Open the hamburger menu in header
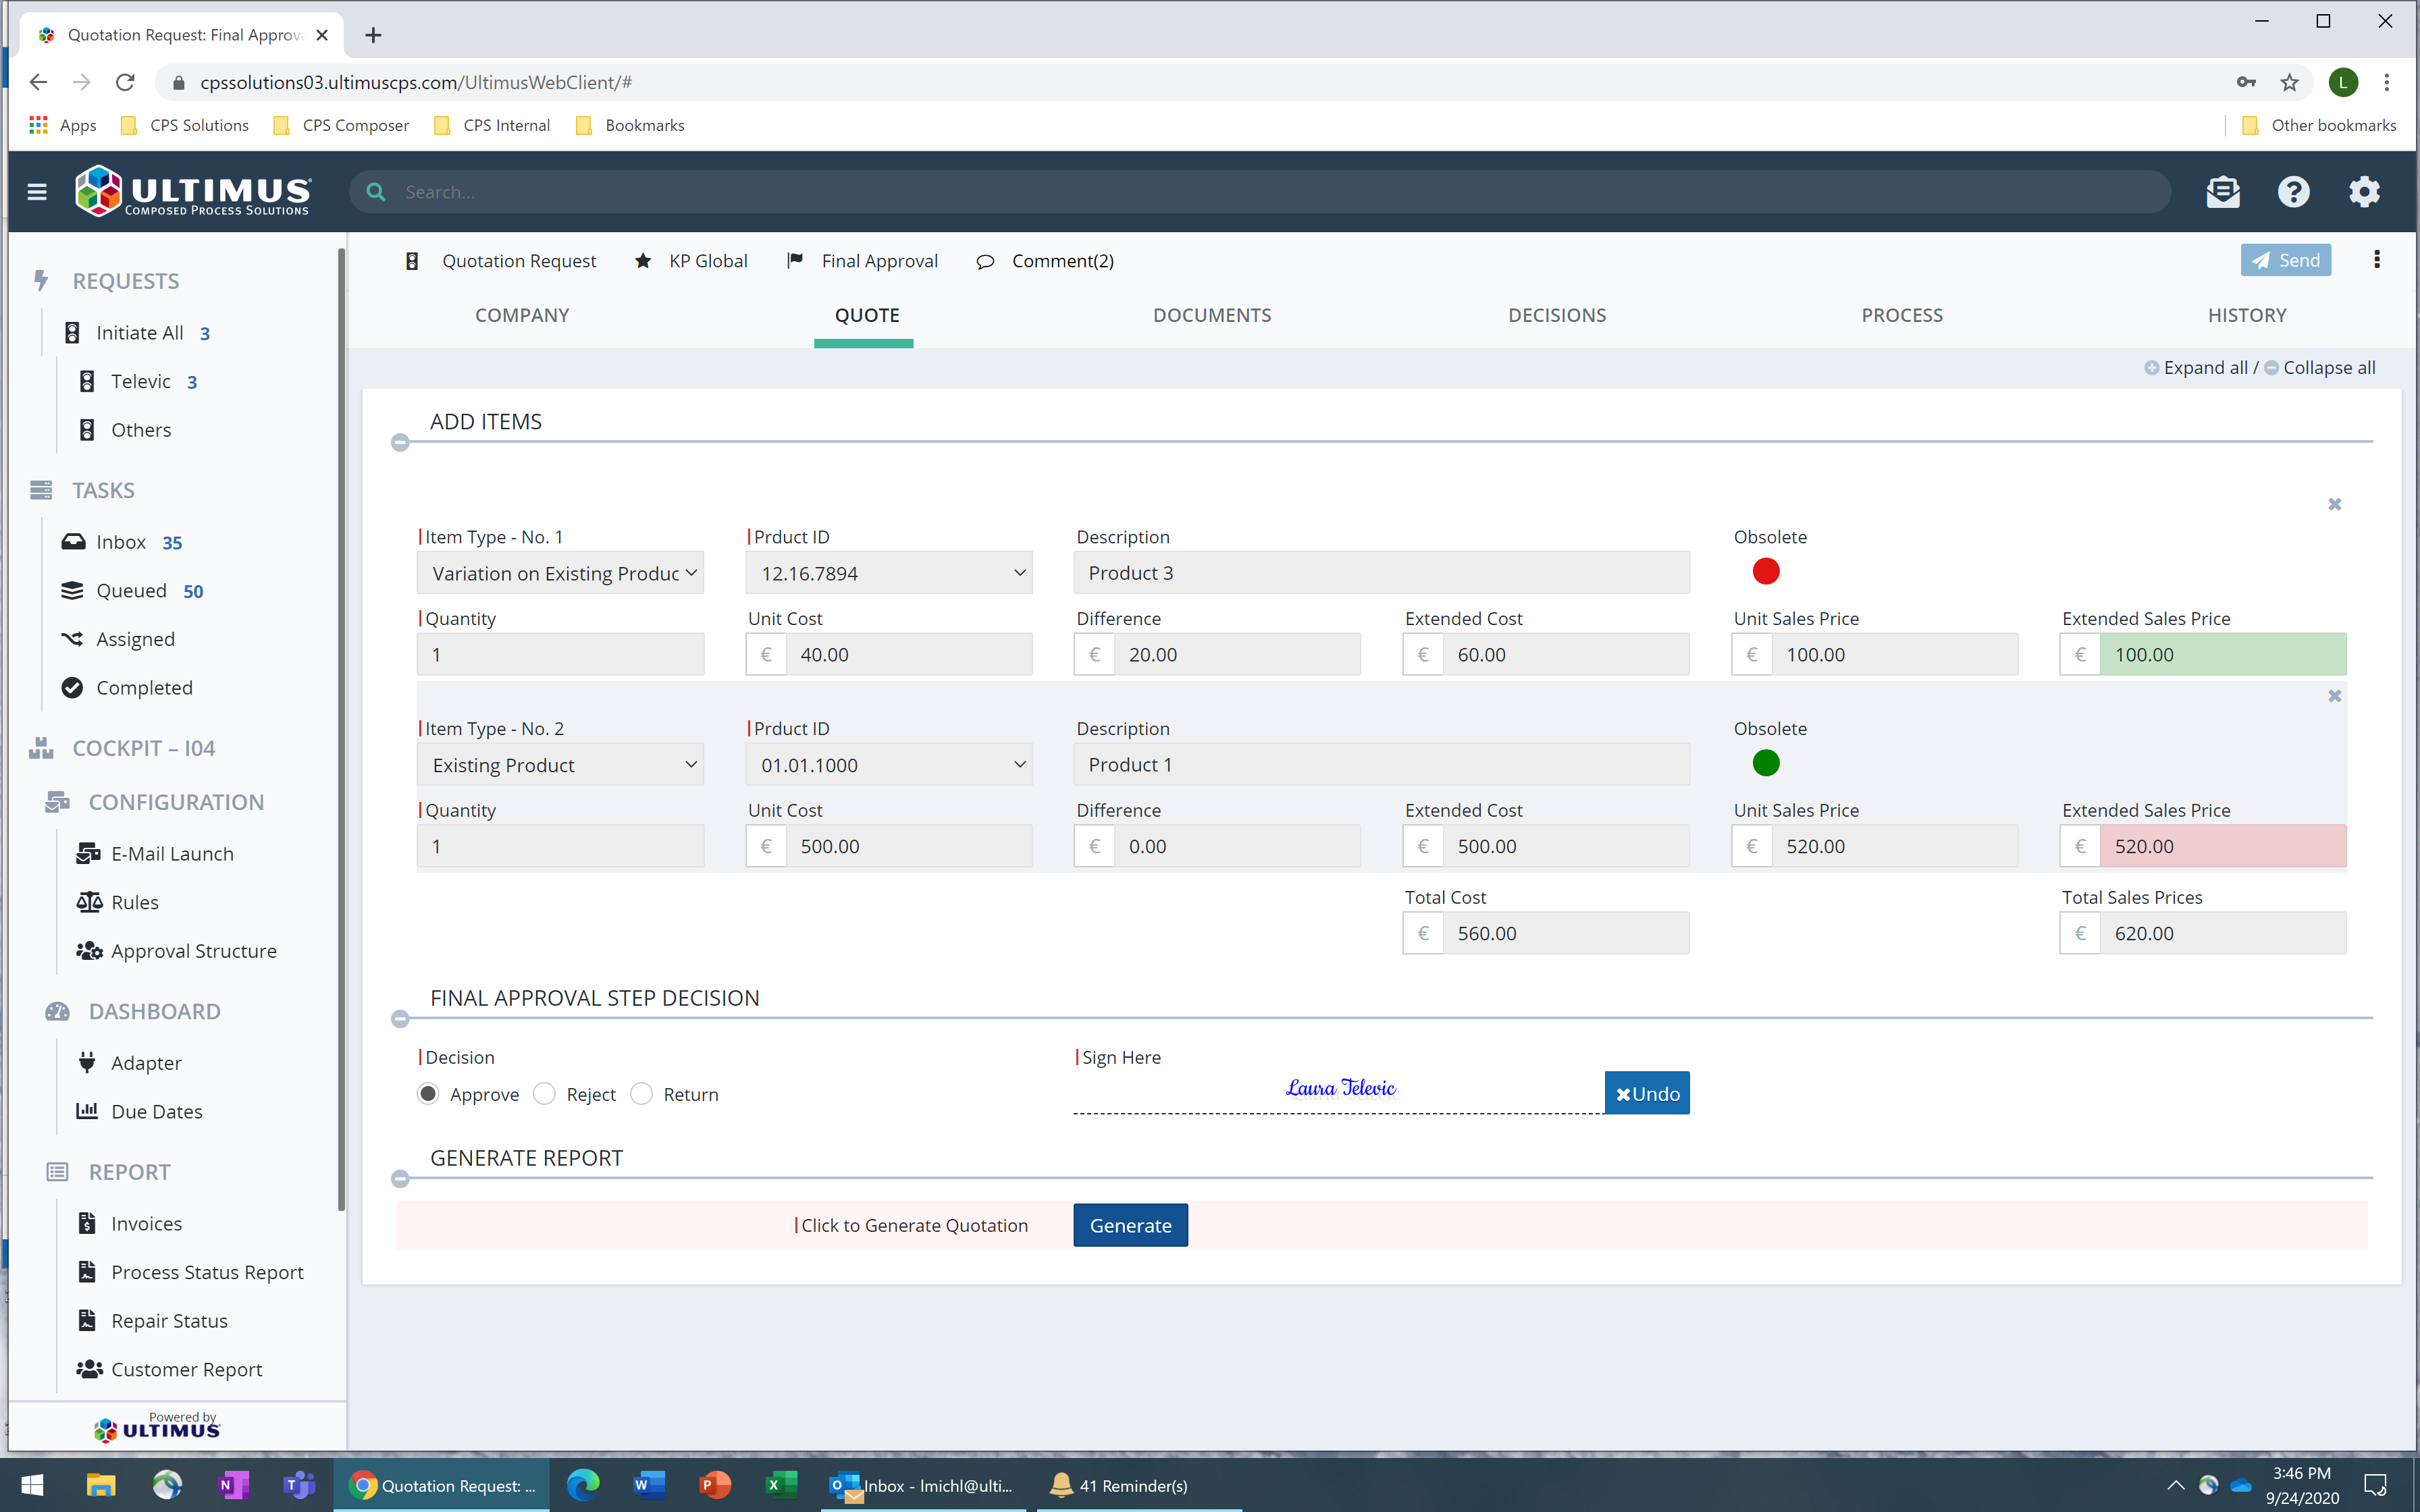The height and width of the screenshot is (1512, 2420). click(37, 192)
